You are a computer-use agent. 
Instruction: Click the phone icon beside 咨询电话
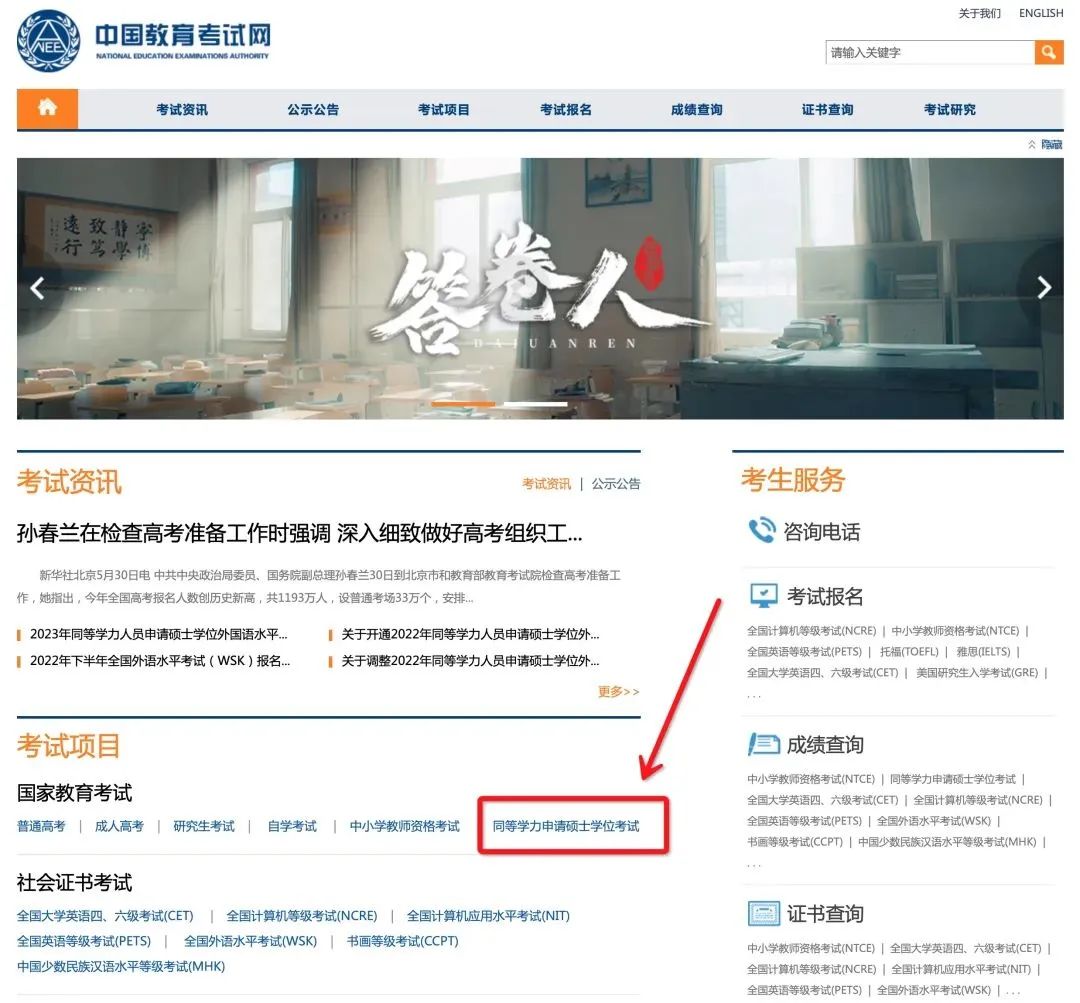coord(761,531)
